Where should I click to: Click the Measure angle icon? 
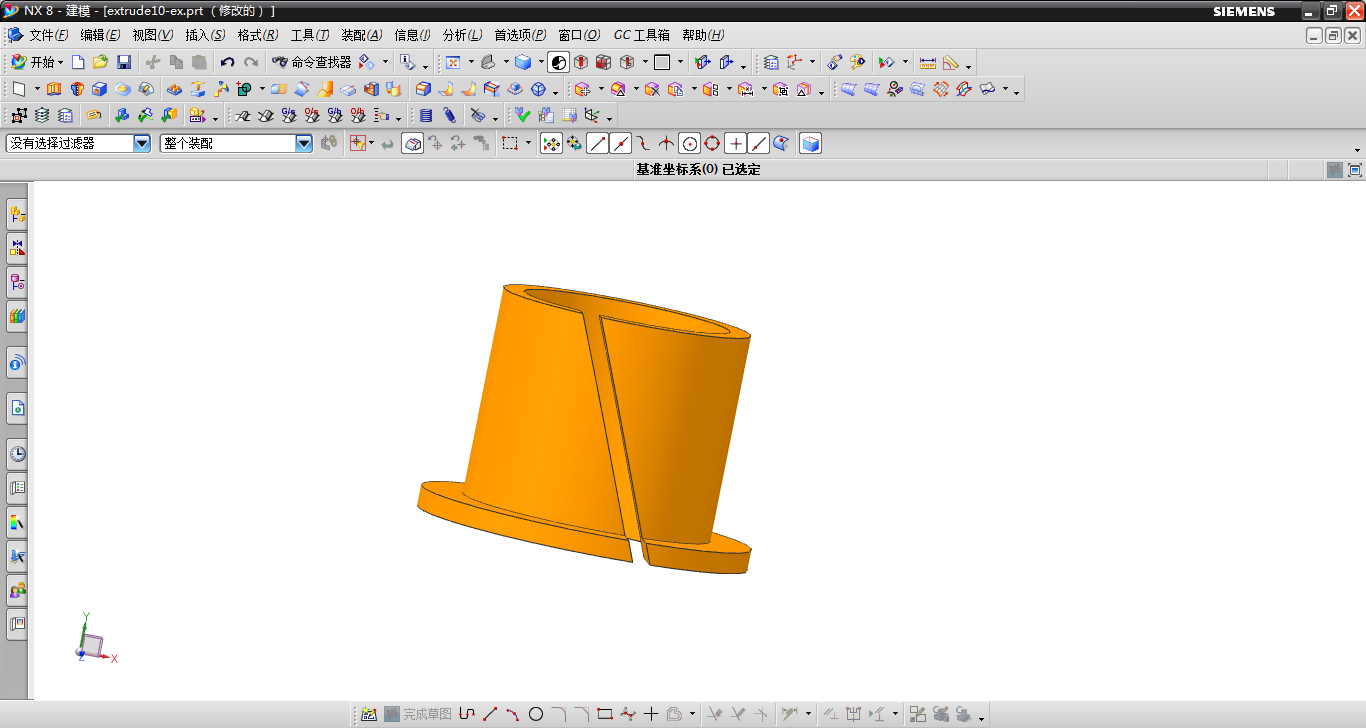(x=950, y=62)
